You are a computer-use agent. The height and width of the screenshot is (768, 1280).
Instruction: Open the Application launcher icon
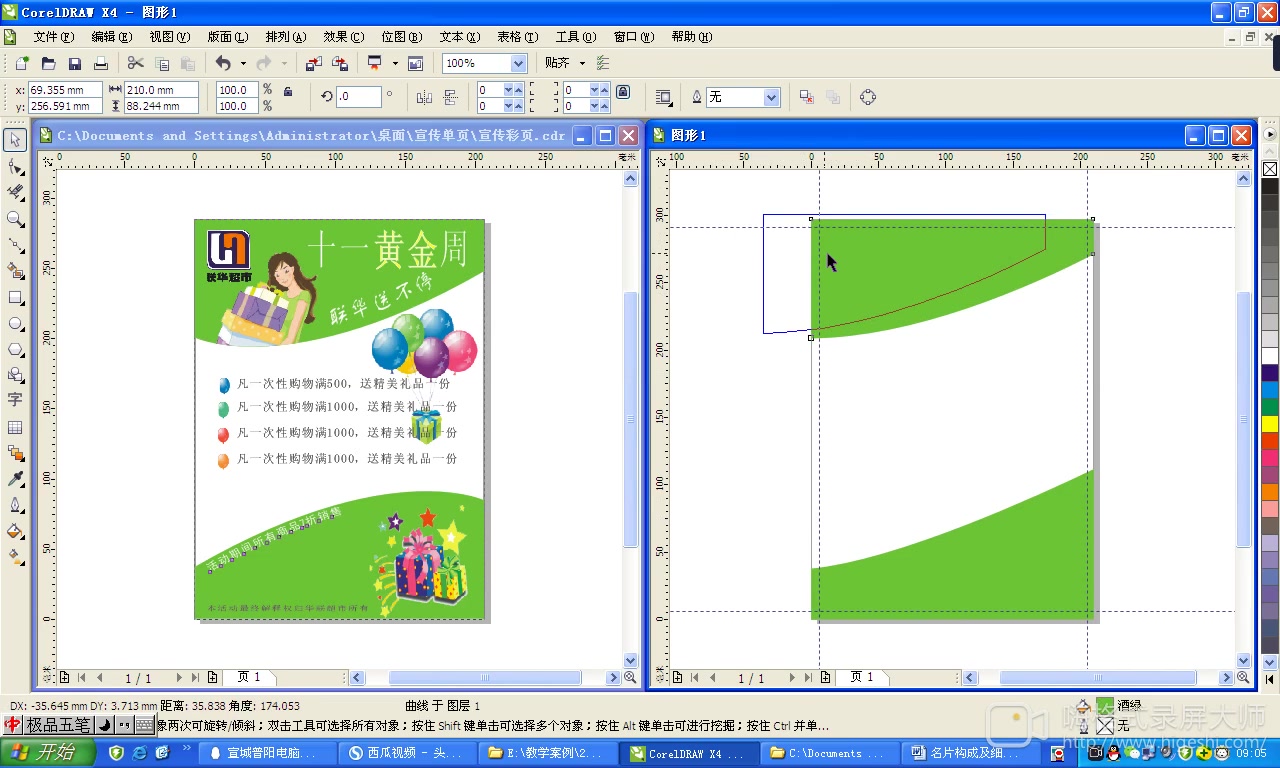pyautogui.click(x=375, y=63)
